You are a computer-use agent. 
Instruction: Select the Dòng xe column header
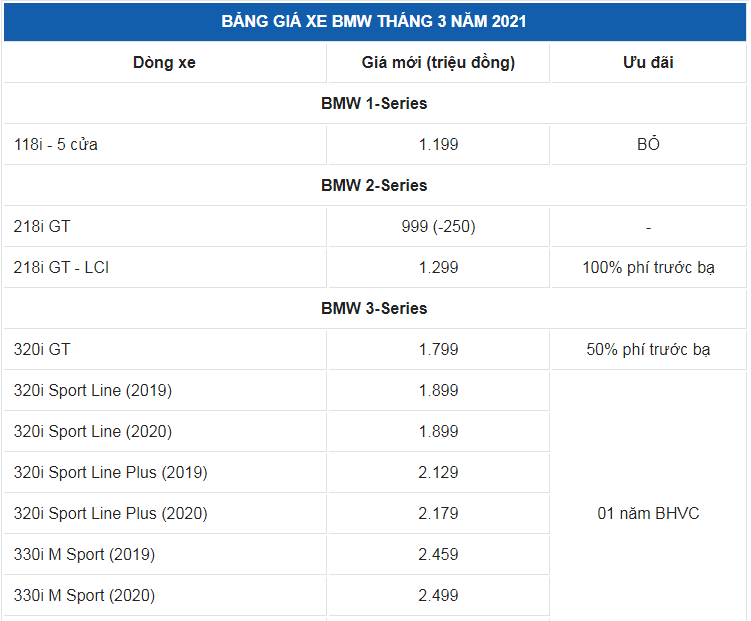165,63
